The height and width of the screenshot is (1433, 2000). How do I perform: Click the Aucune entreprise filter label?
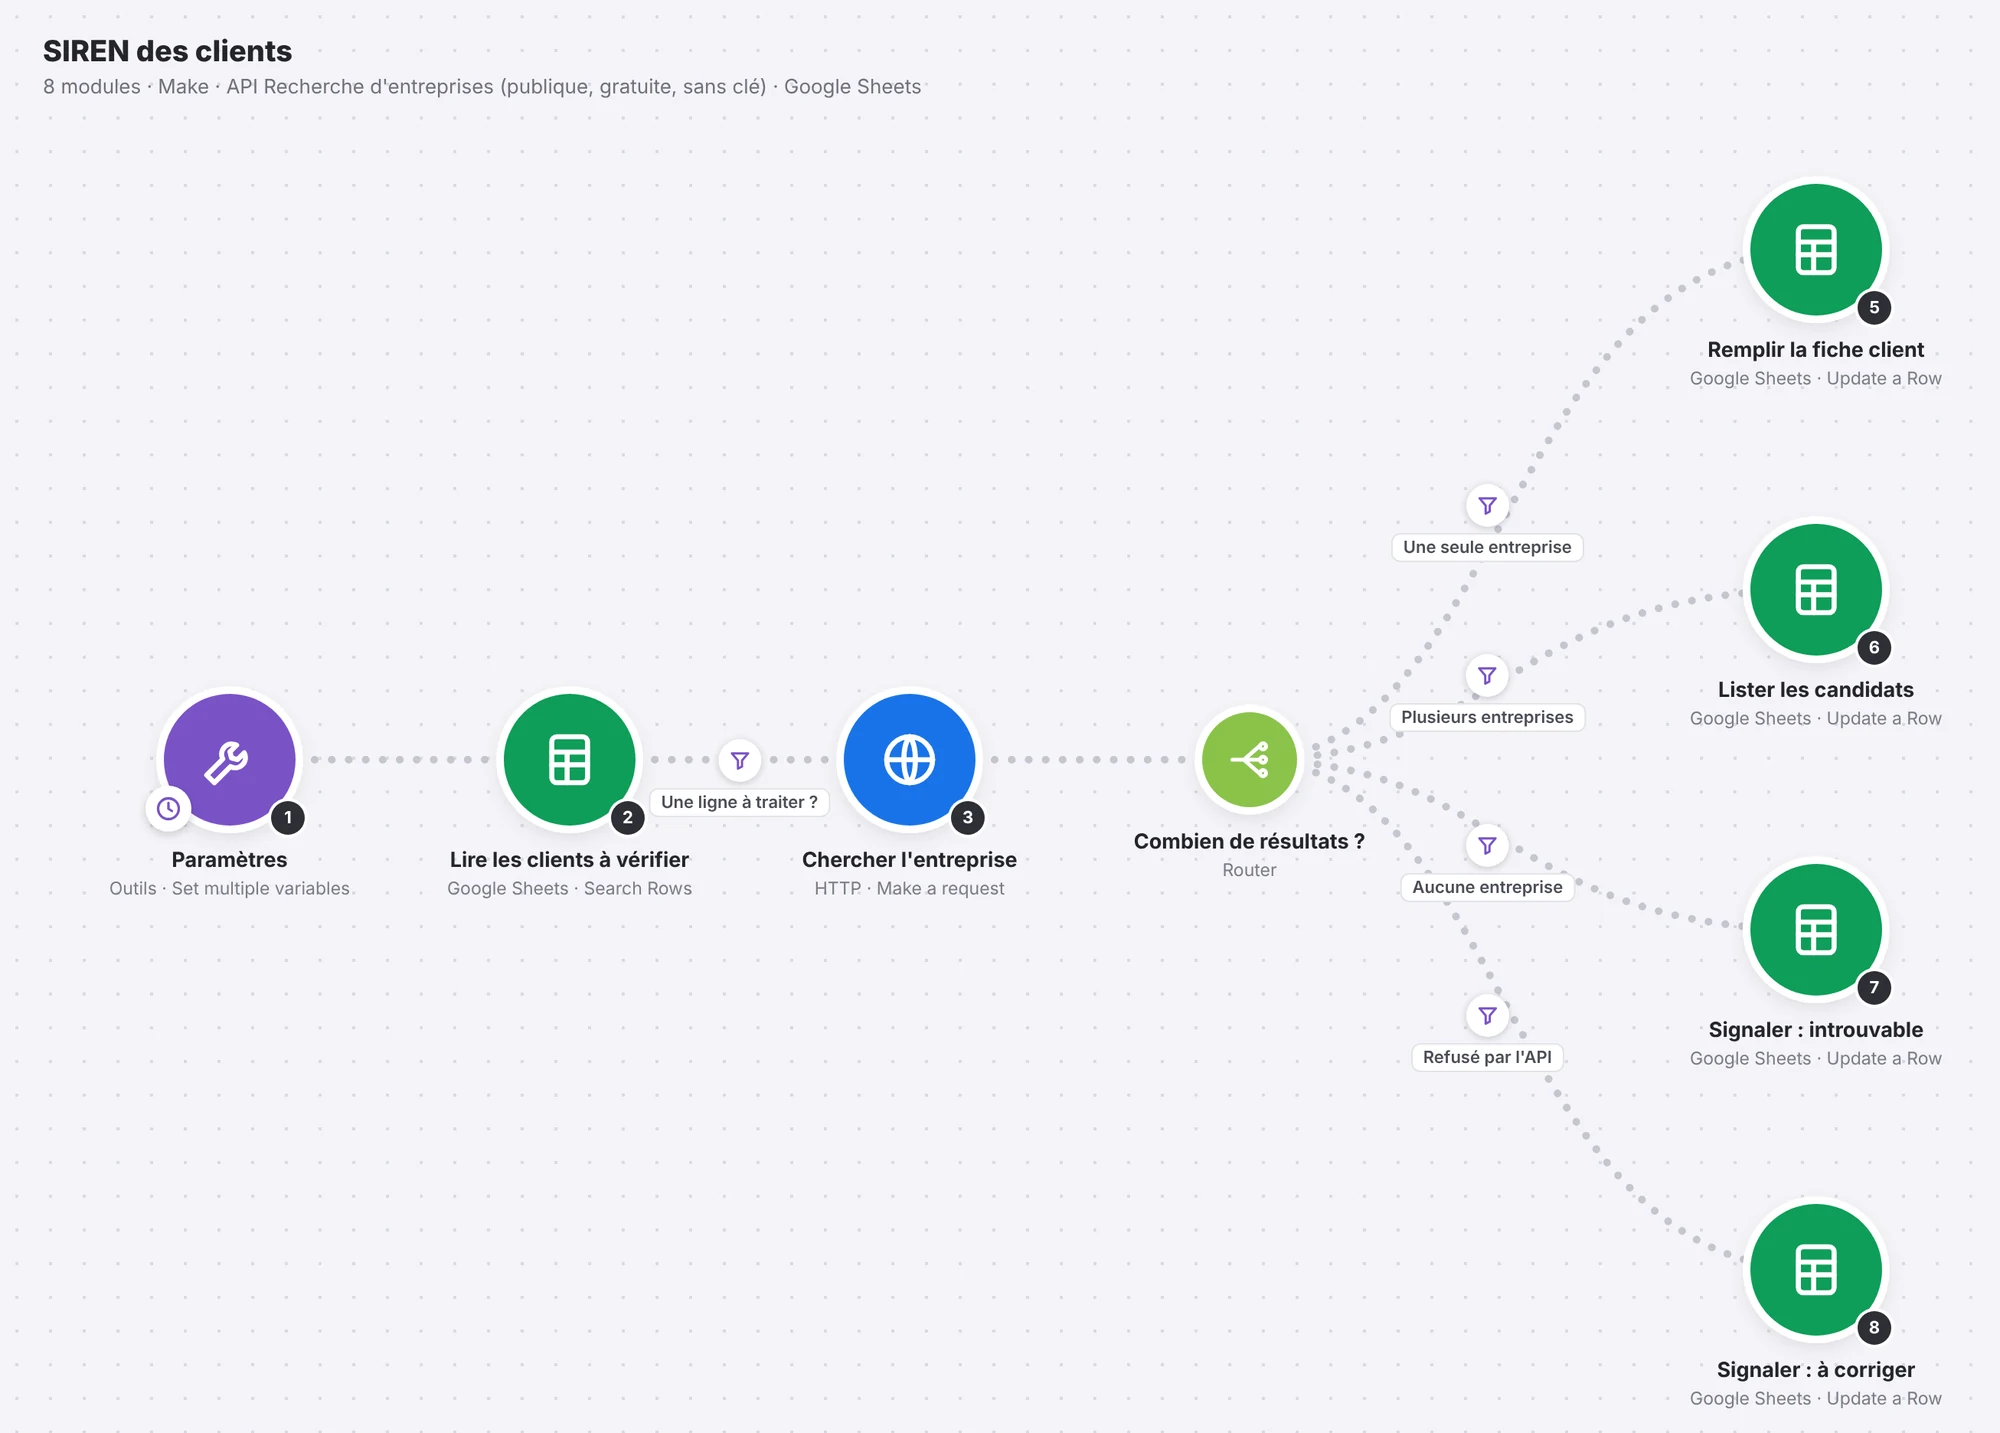pyautogui.click(x=1487, y=887)
